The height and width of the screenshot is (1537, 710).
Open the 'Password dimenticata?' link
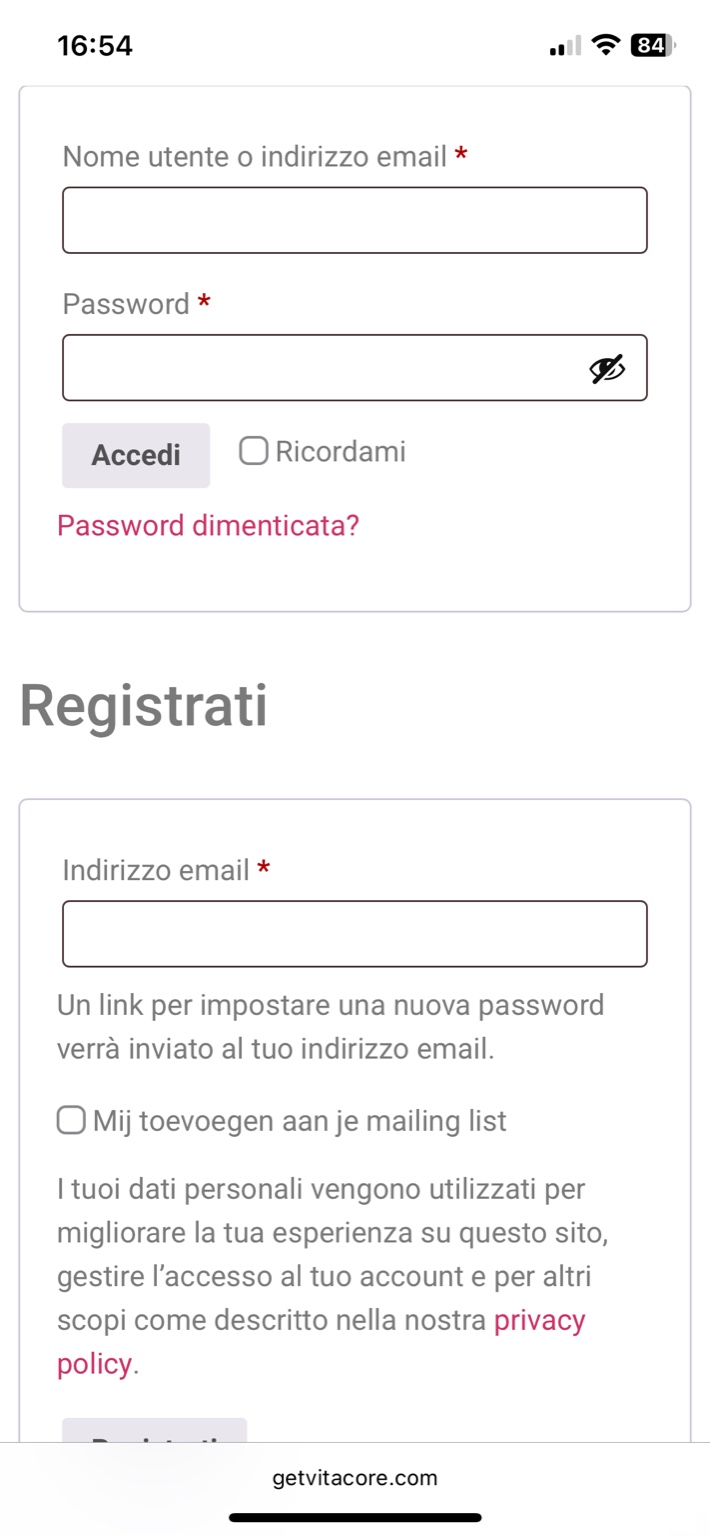pos(208,525)
